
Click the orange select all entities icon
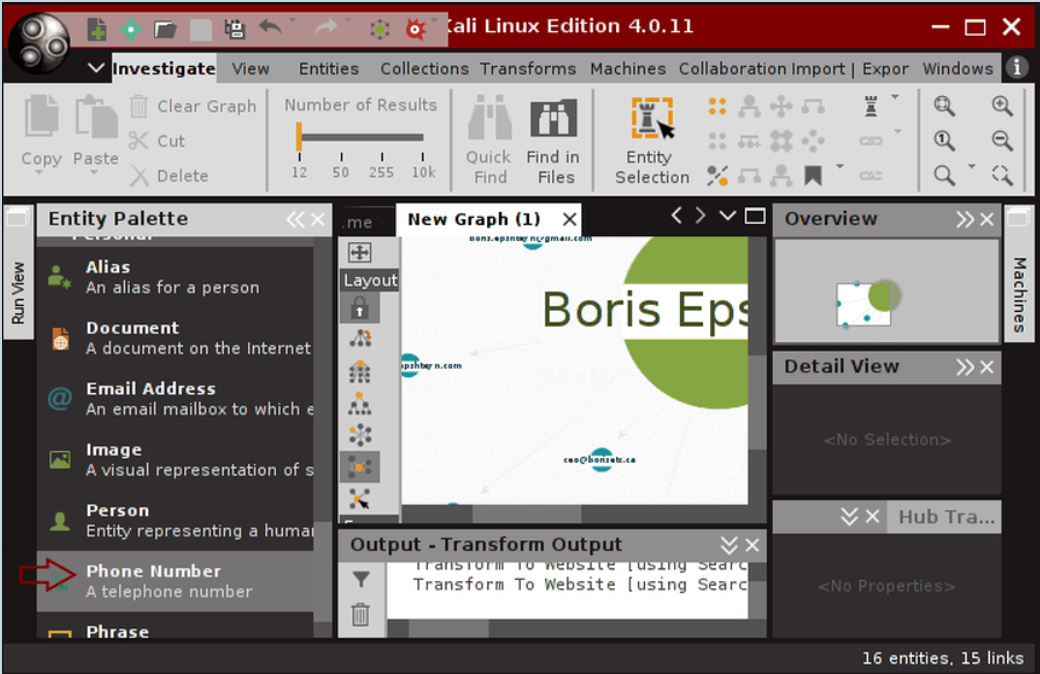[x=717, y=106]
